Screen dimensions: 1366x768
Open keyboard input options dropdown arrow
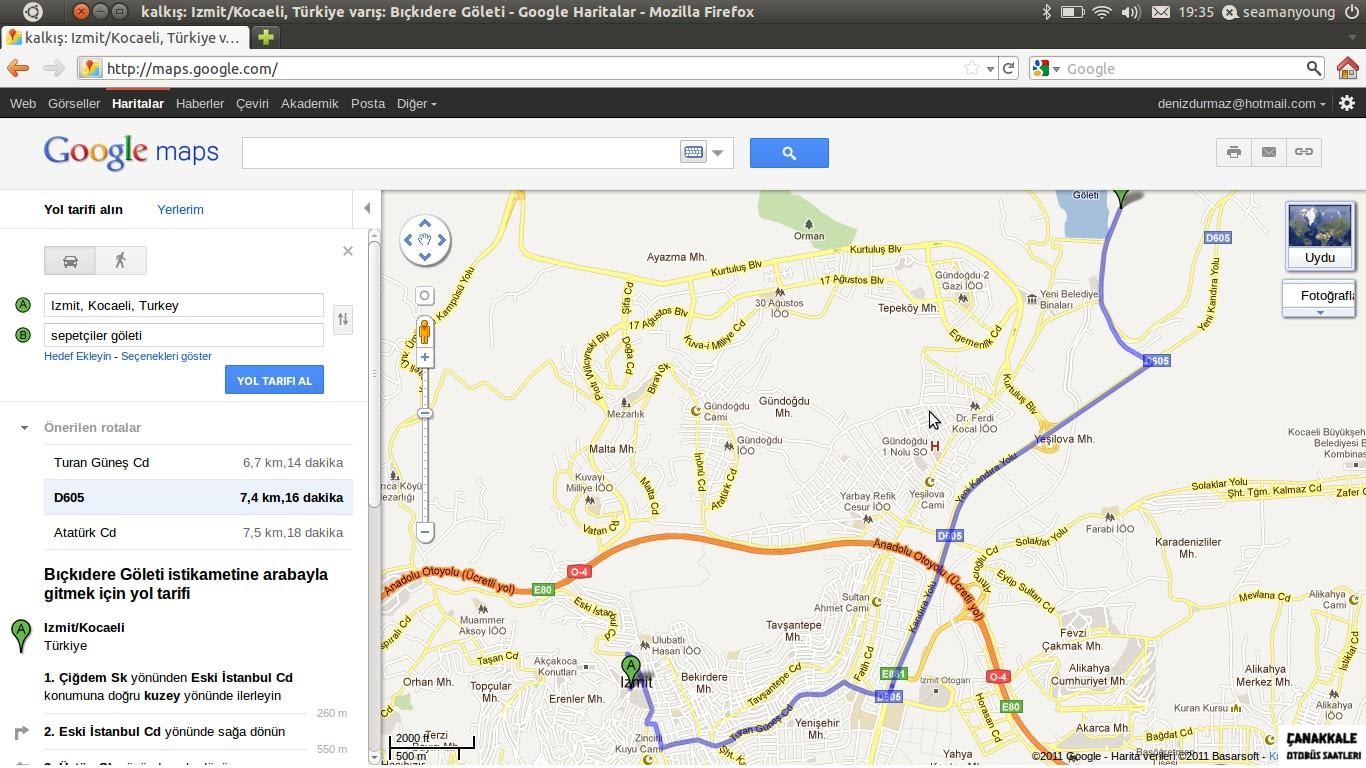click(718, 153)
